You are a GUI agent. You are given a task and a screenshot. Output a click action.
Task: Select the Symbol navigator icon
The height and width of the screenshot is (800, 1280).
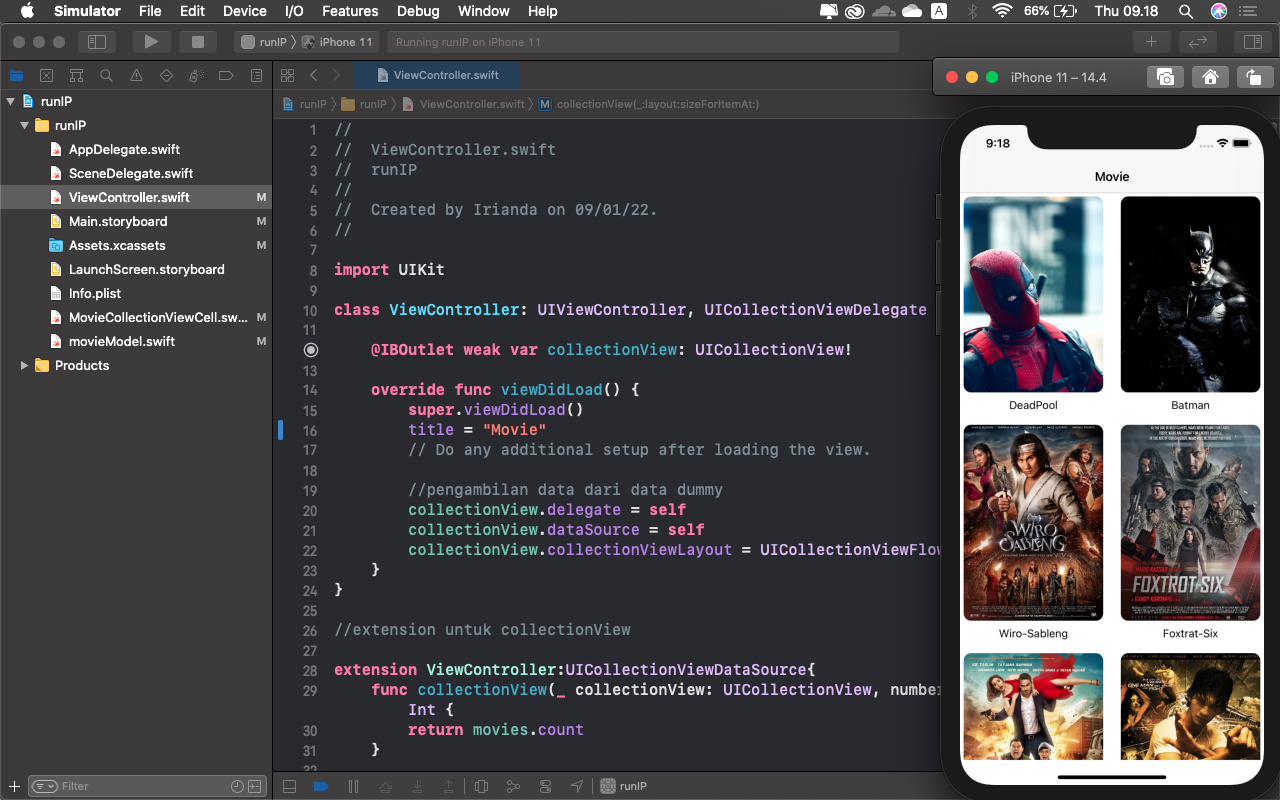click(76, 75)
